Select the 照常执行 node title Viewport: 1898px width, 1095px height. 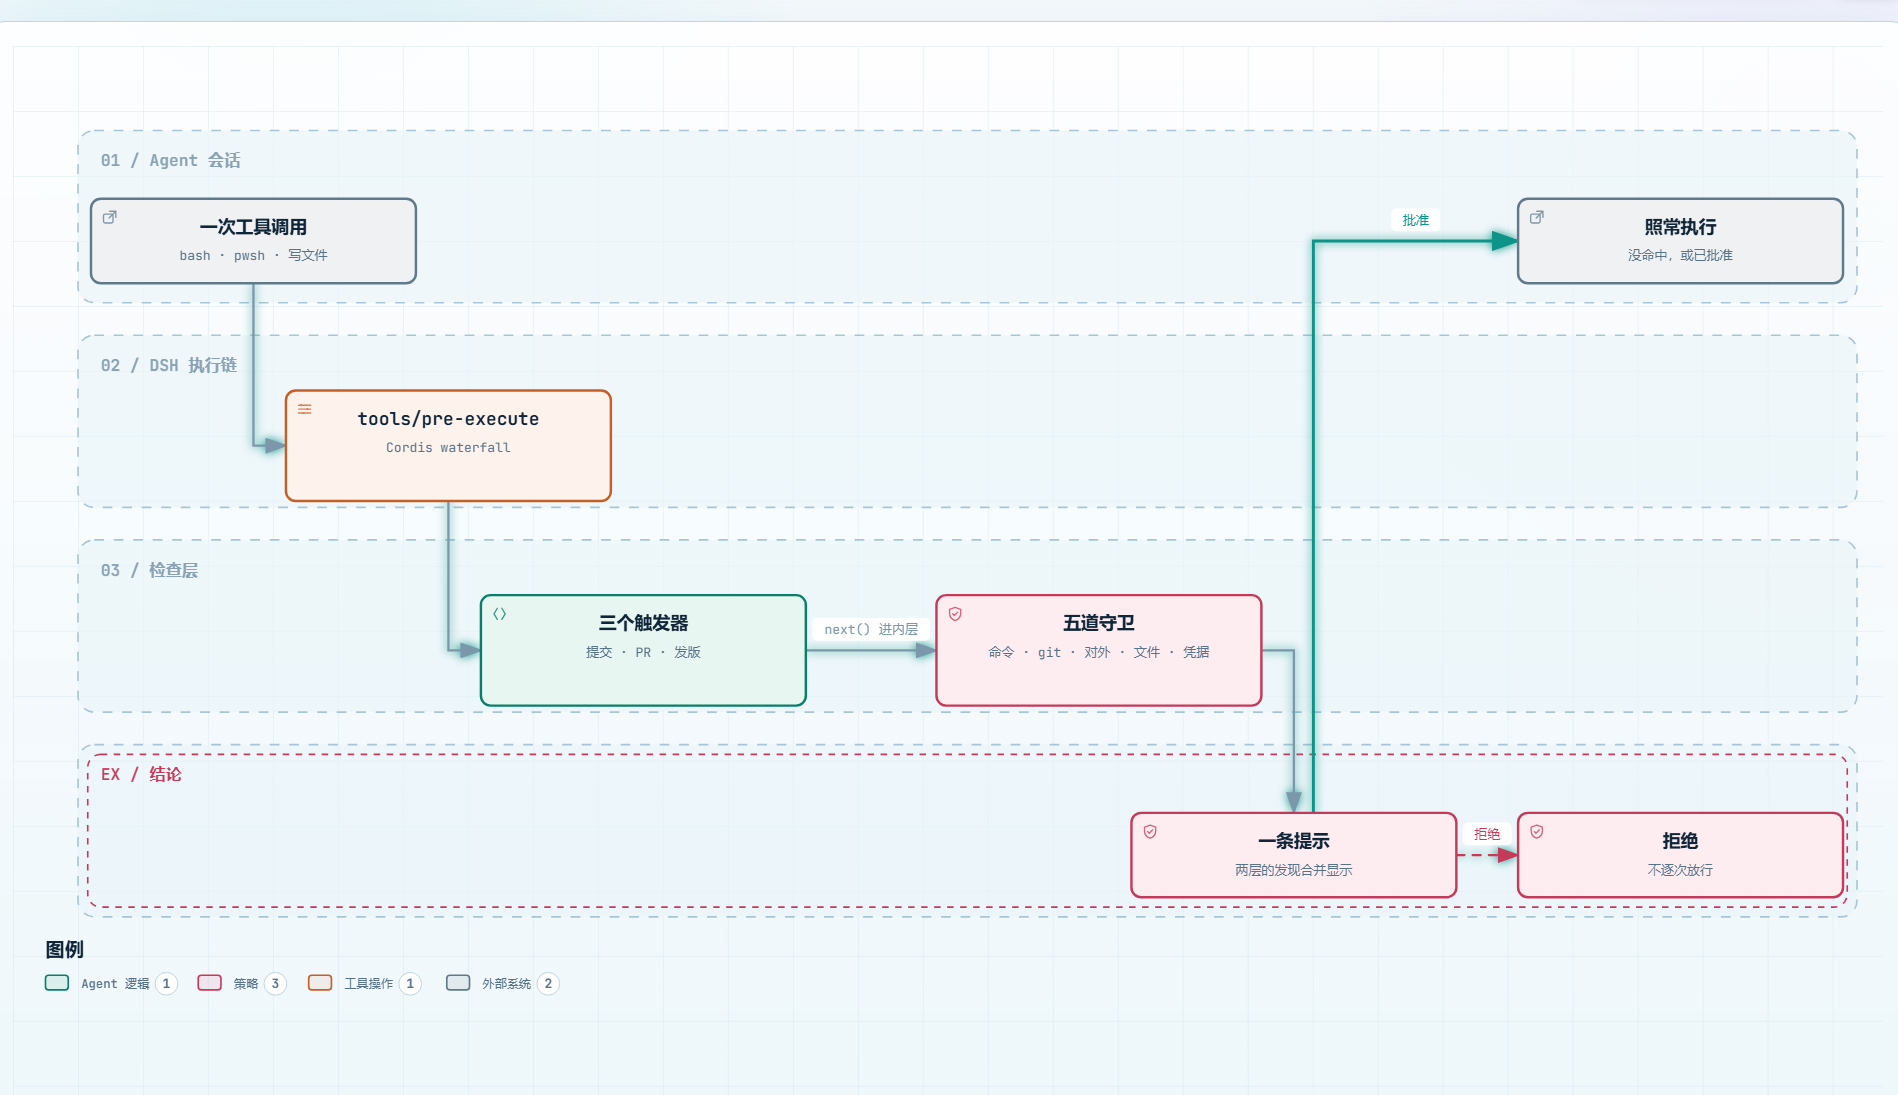coord(1680,227)
